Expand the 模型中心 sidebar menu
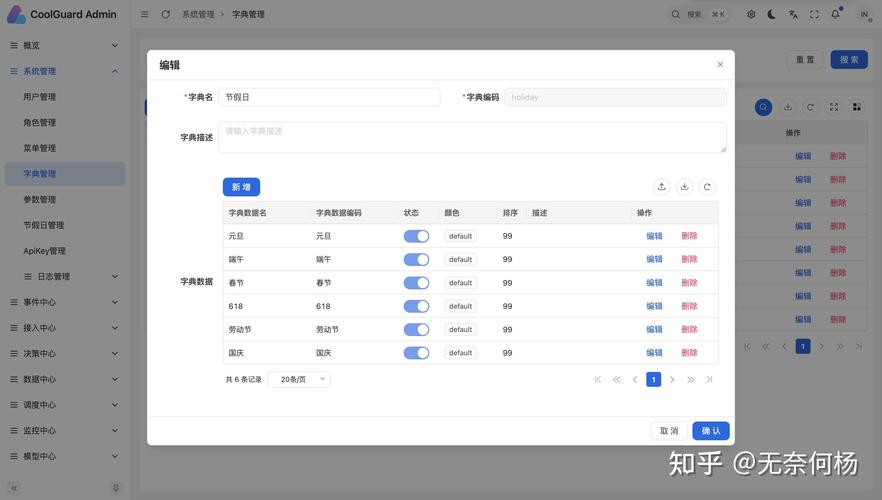Screen dimensions: 882x500 click(65, 456)
